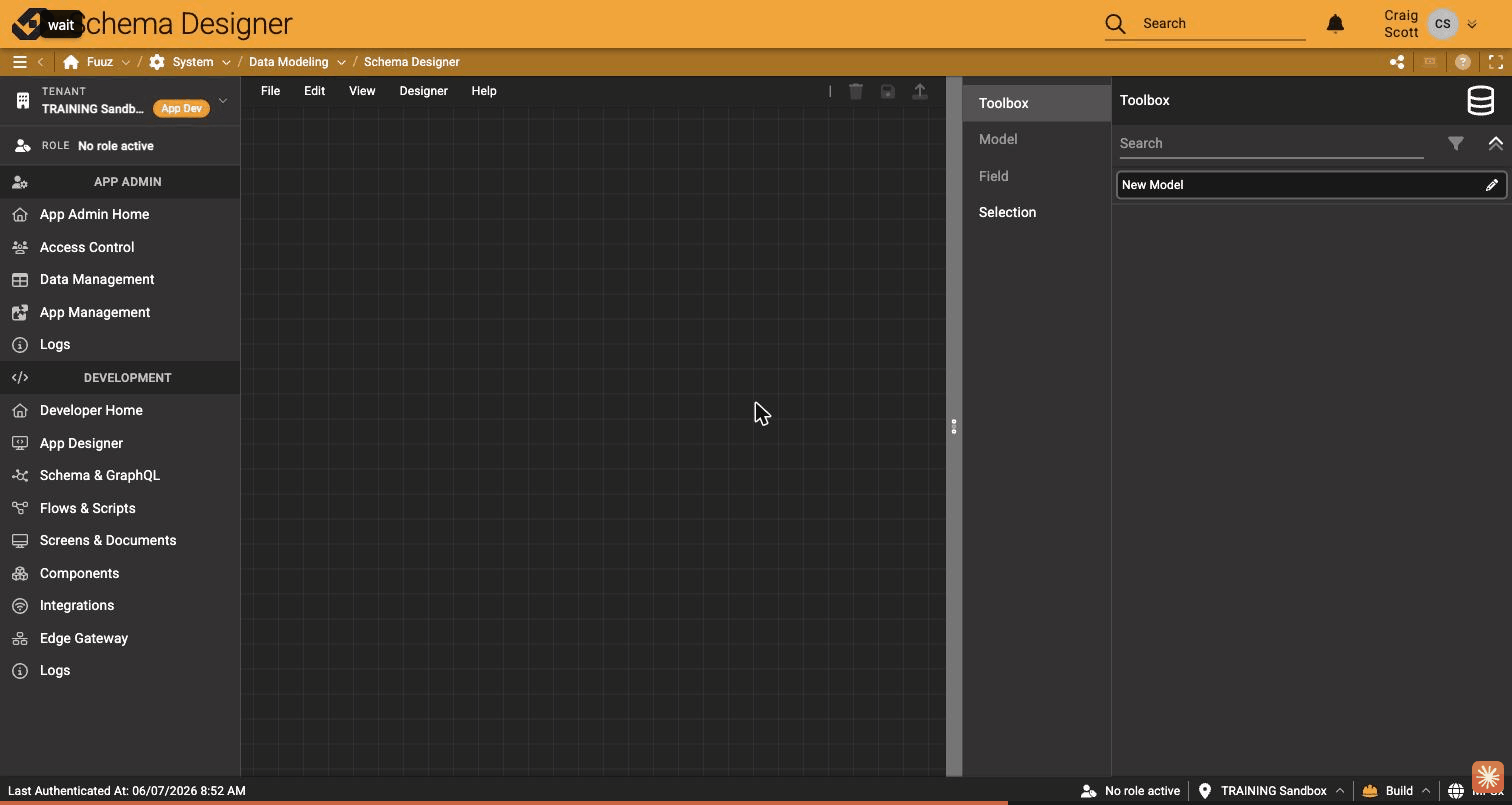Screen dimensions: 1512x805
Task: Expand the Data Modeling breadcrumb dropdown arrow
Action: tap(341, 62)
